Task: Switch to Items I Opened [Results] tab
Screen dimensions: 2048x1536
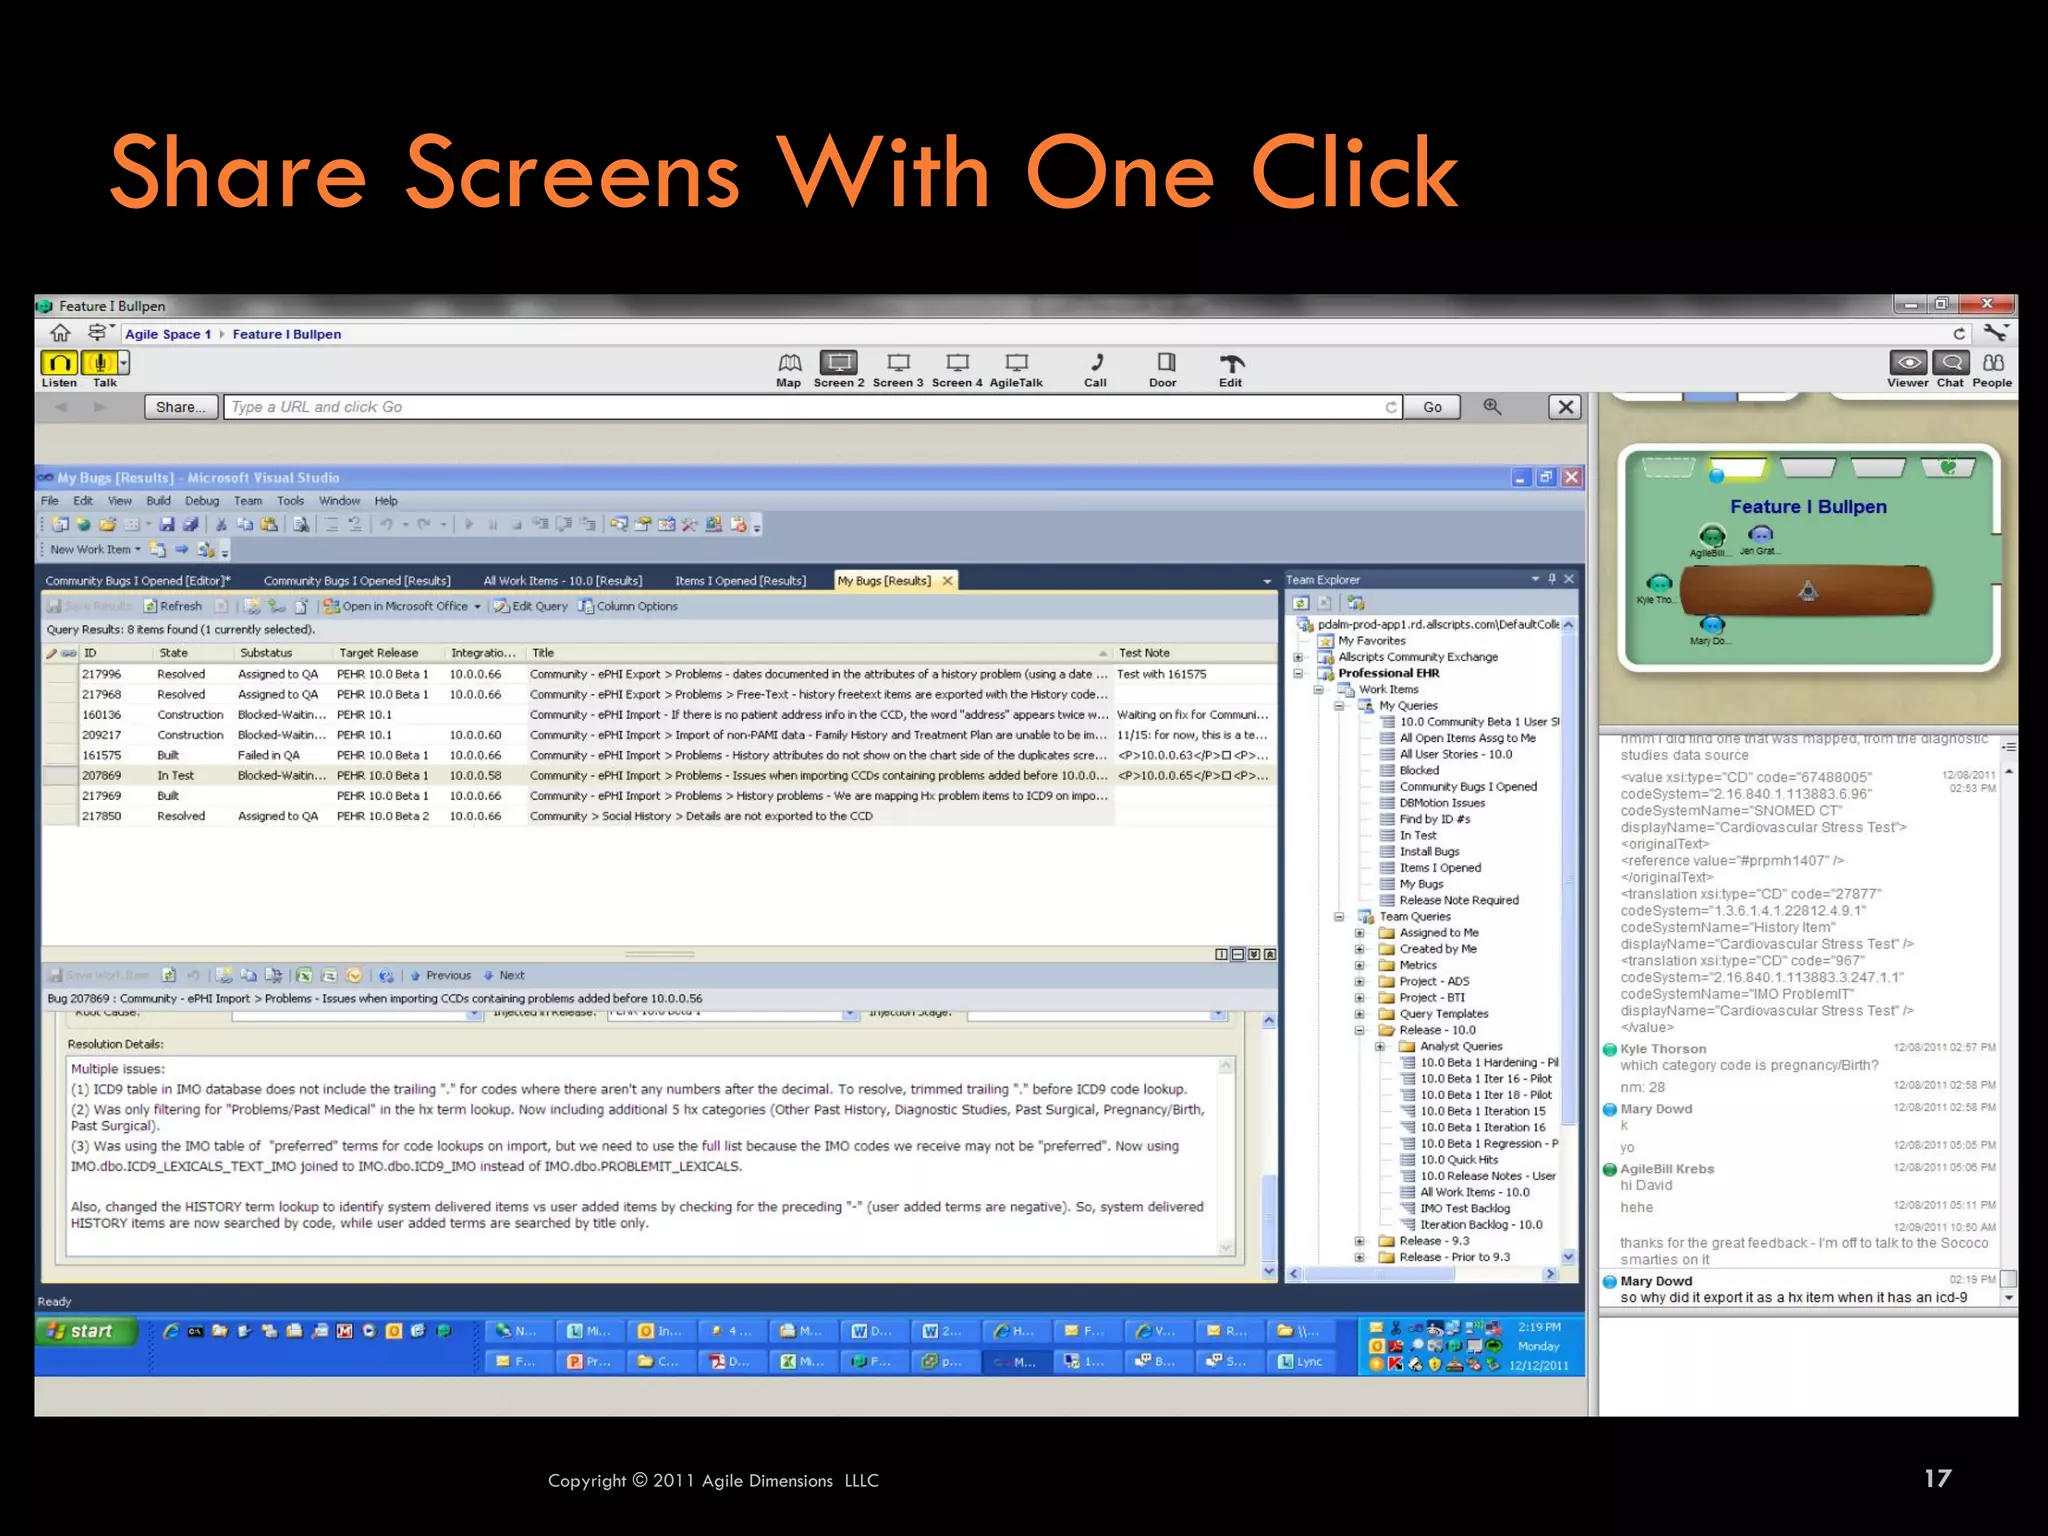Action: tap(740, 581)
